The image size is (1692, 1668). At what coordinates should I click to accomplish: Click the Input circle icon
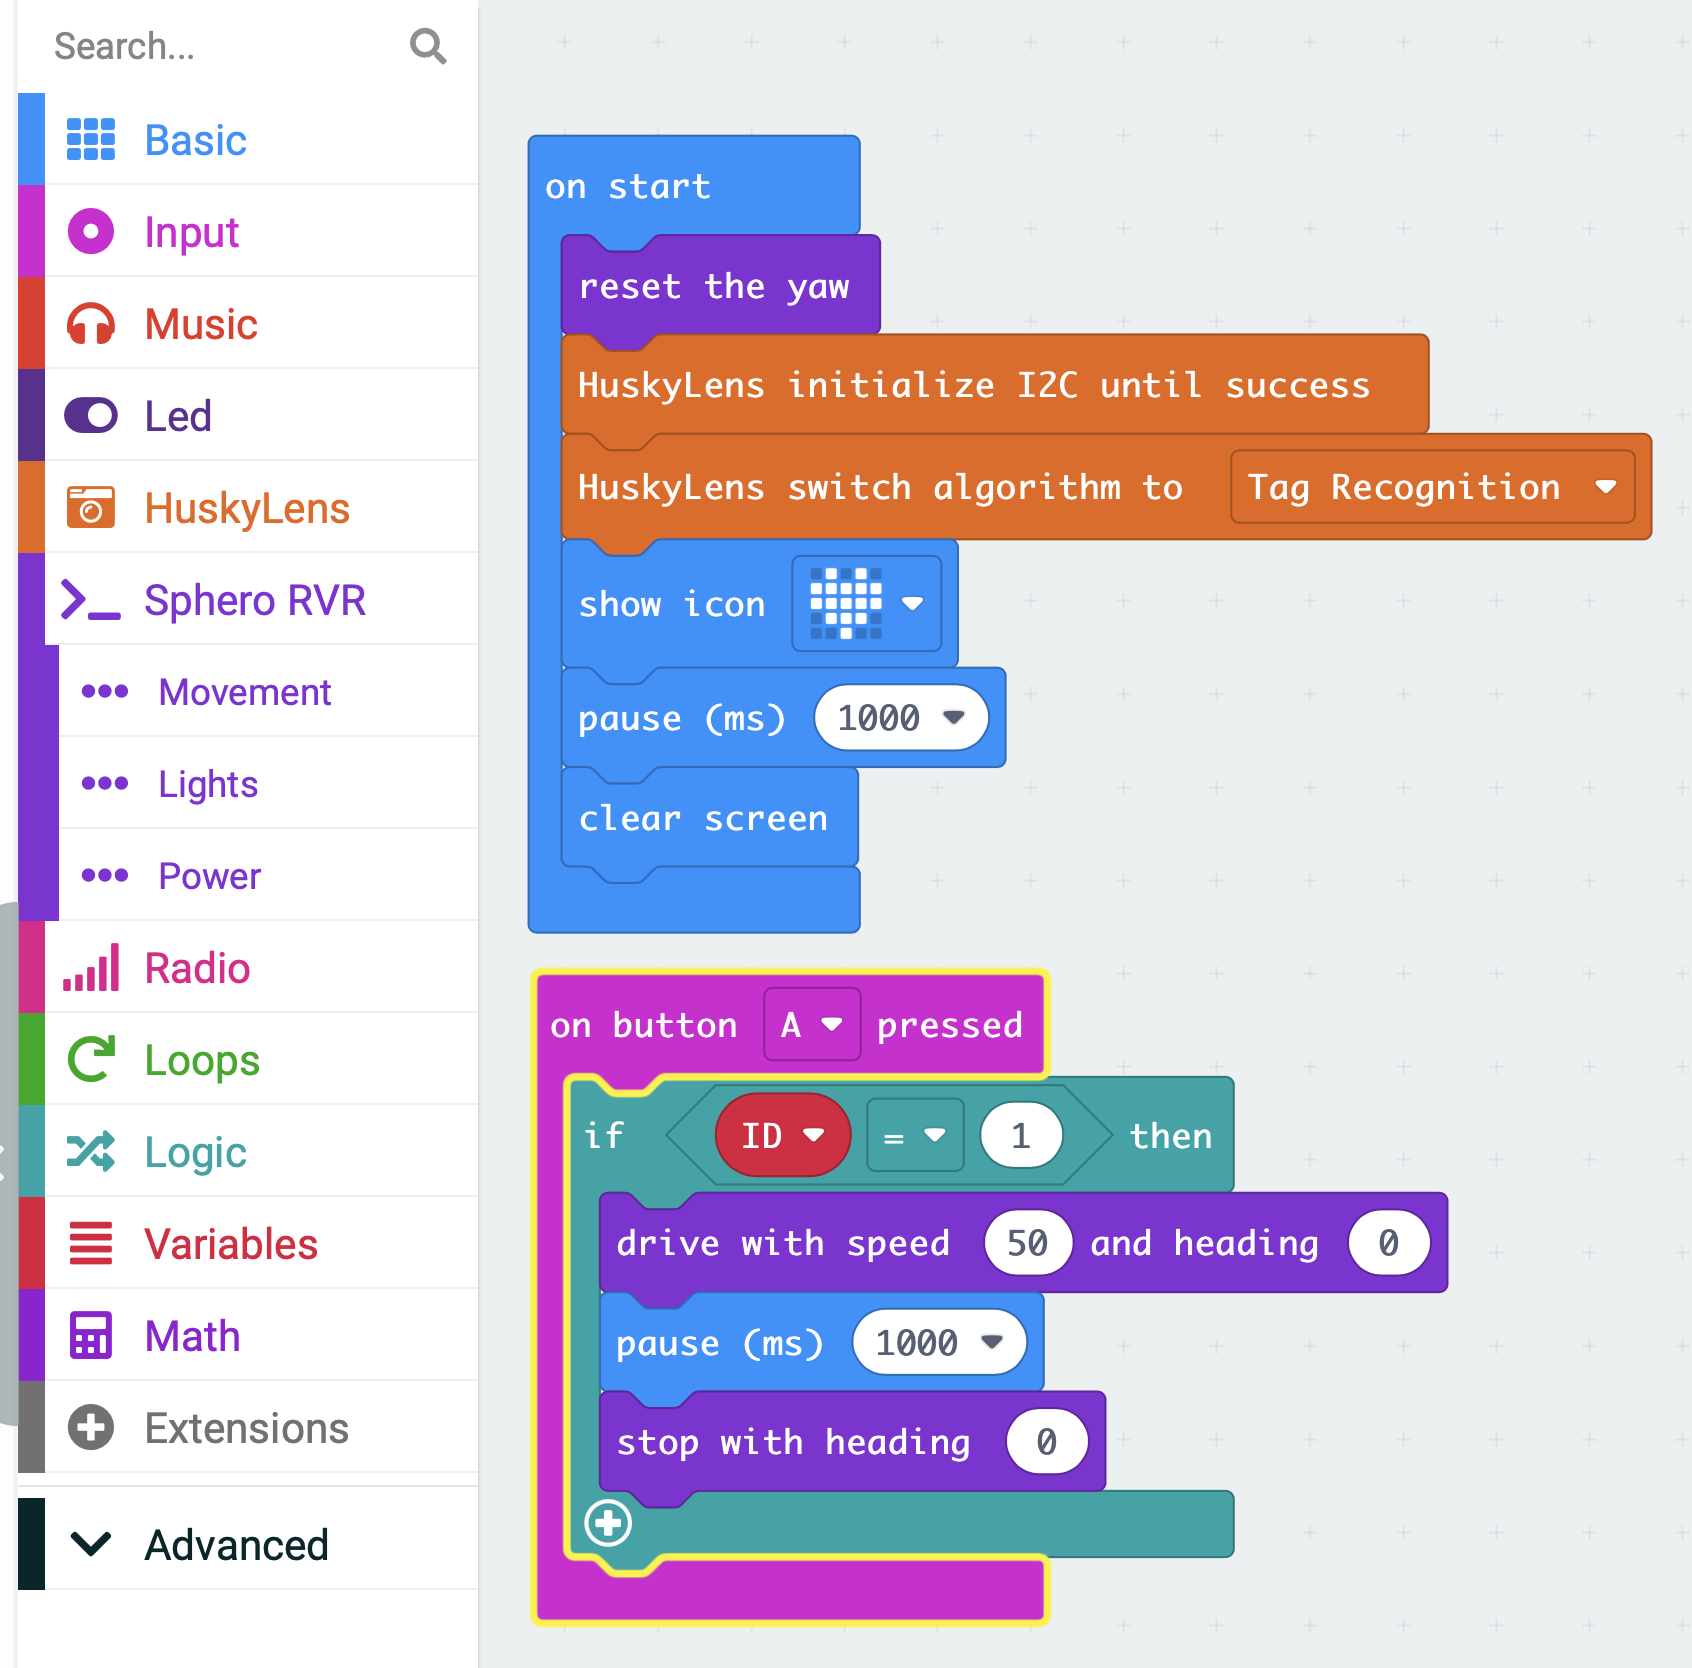point(91,232)
